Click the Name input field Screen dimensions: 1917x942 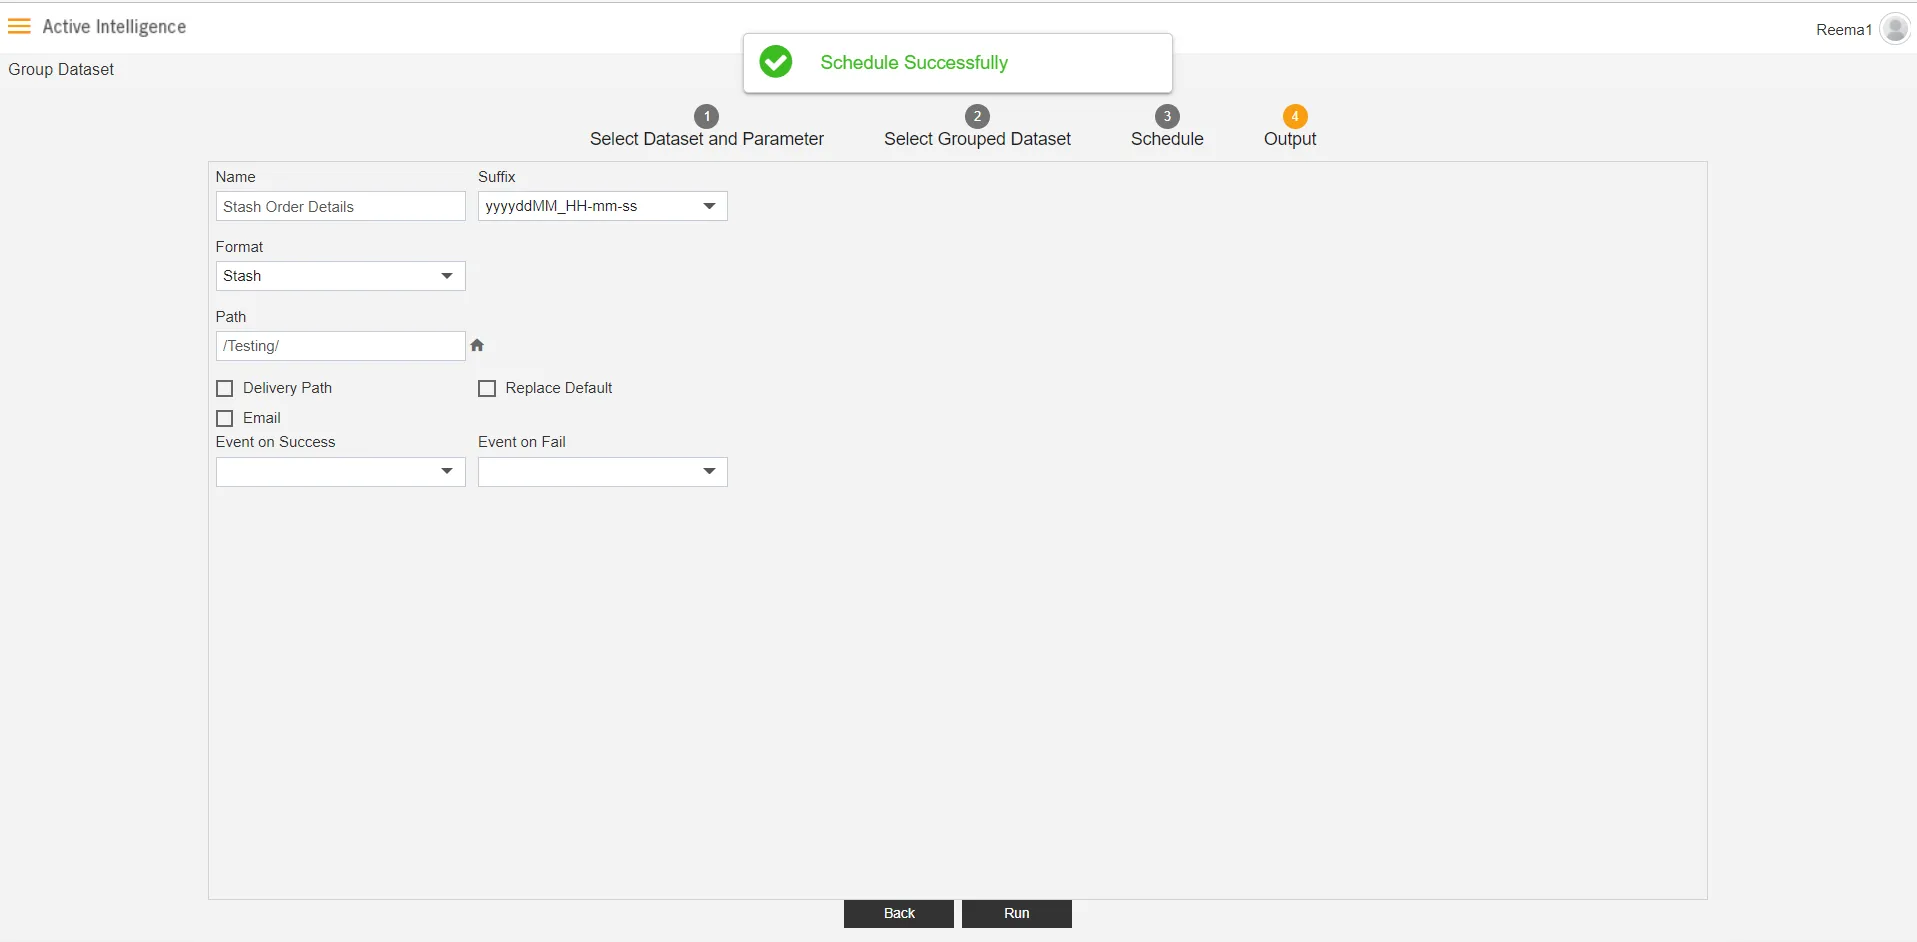(x=340, y=207)
